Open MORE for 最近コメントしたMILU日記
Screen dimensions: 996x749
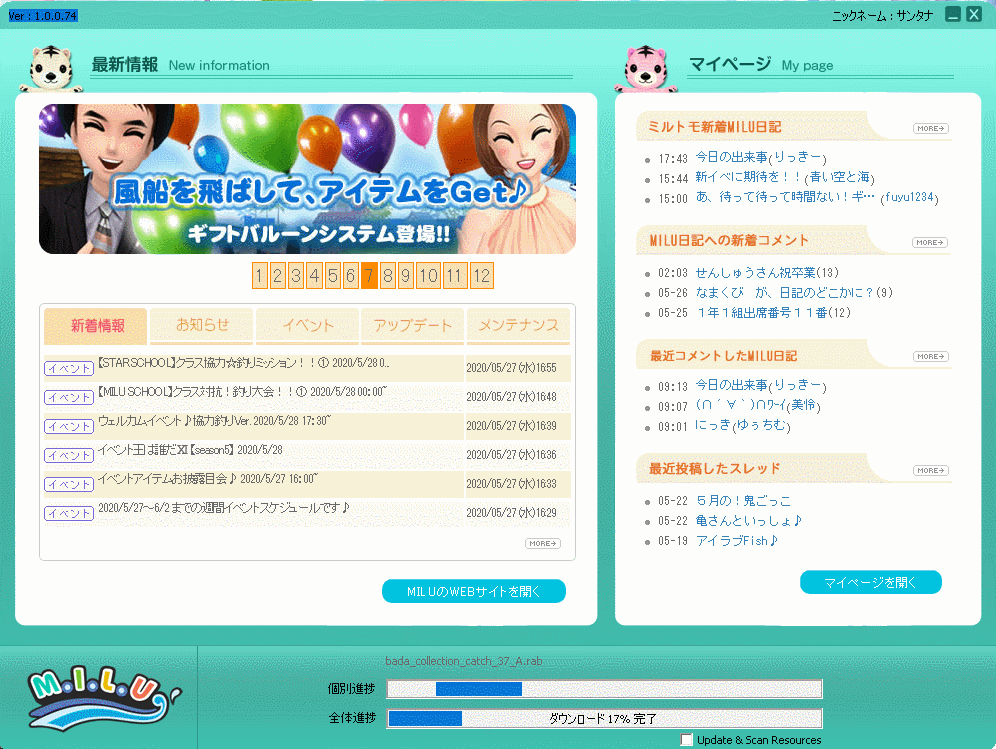930,356
